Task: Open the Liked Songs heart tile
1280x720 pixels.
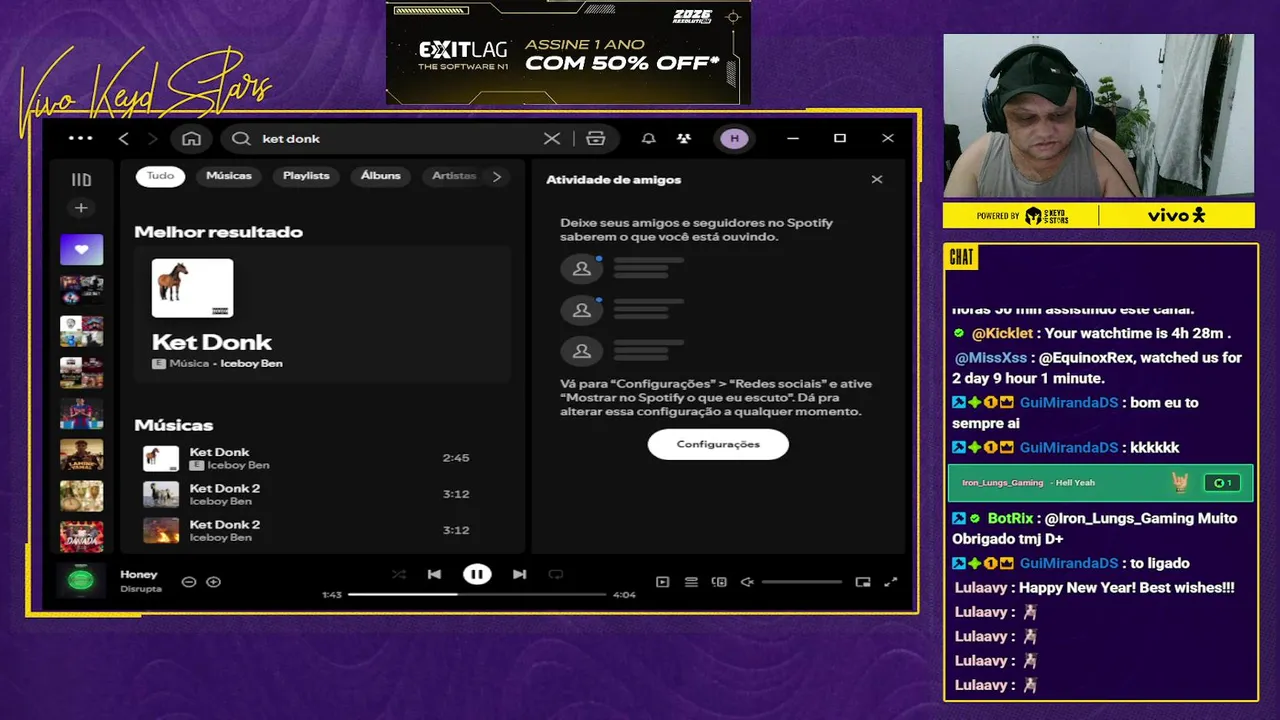Action: 82,249
